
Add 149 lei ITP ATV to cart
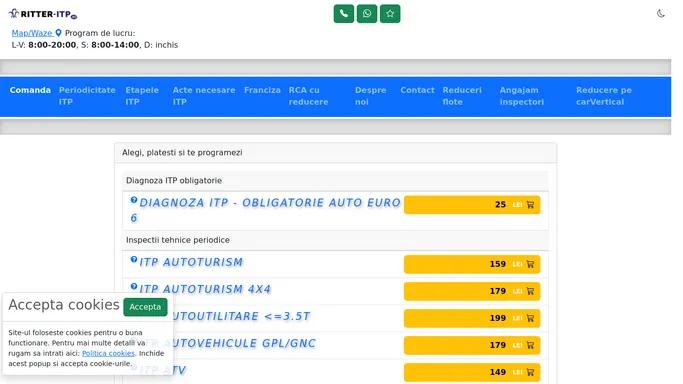point(472,372)
